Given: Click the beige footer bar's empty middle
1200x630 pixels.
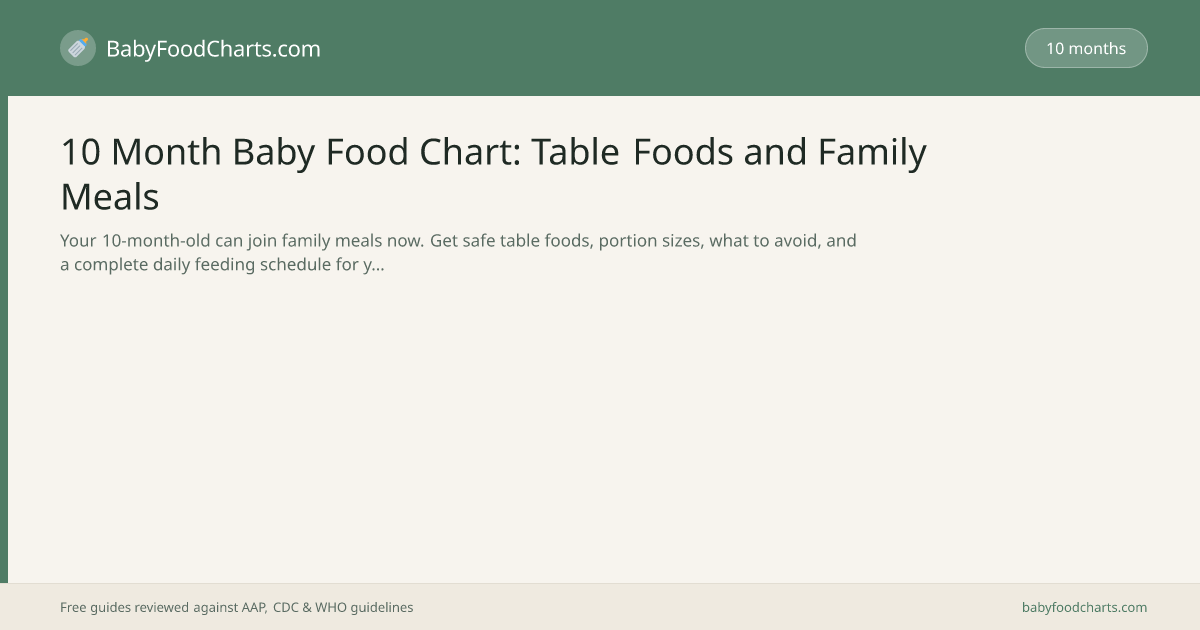Looking at the screenshot, I should (715, 607).
